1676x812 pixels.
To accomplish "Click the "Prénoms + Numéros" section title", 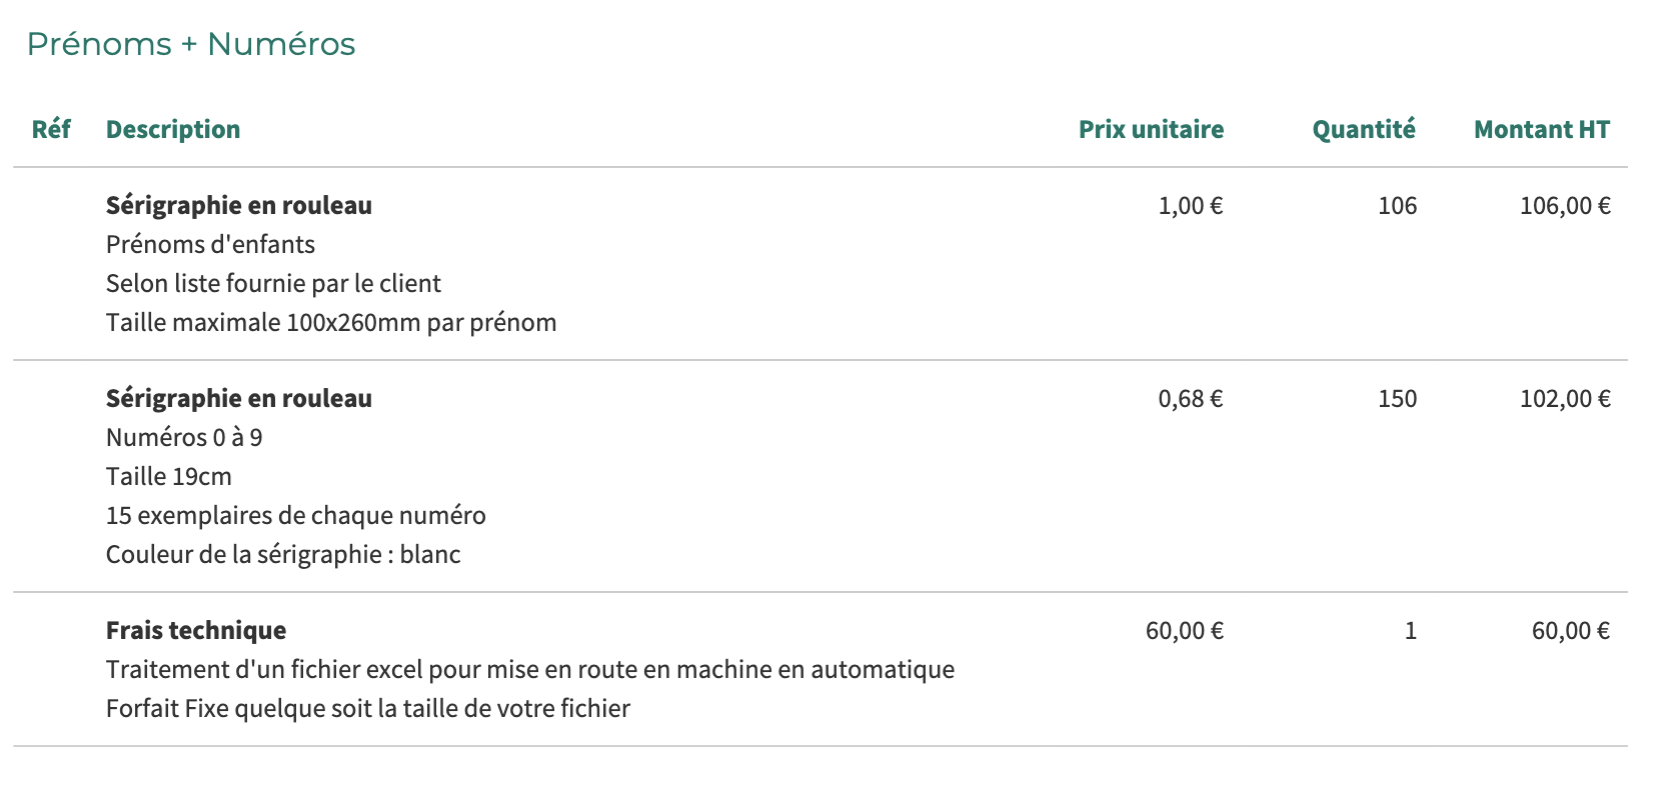I will 191,44.
